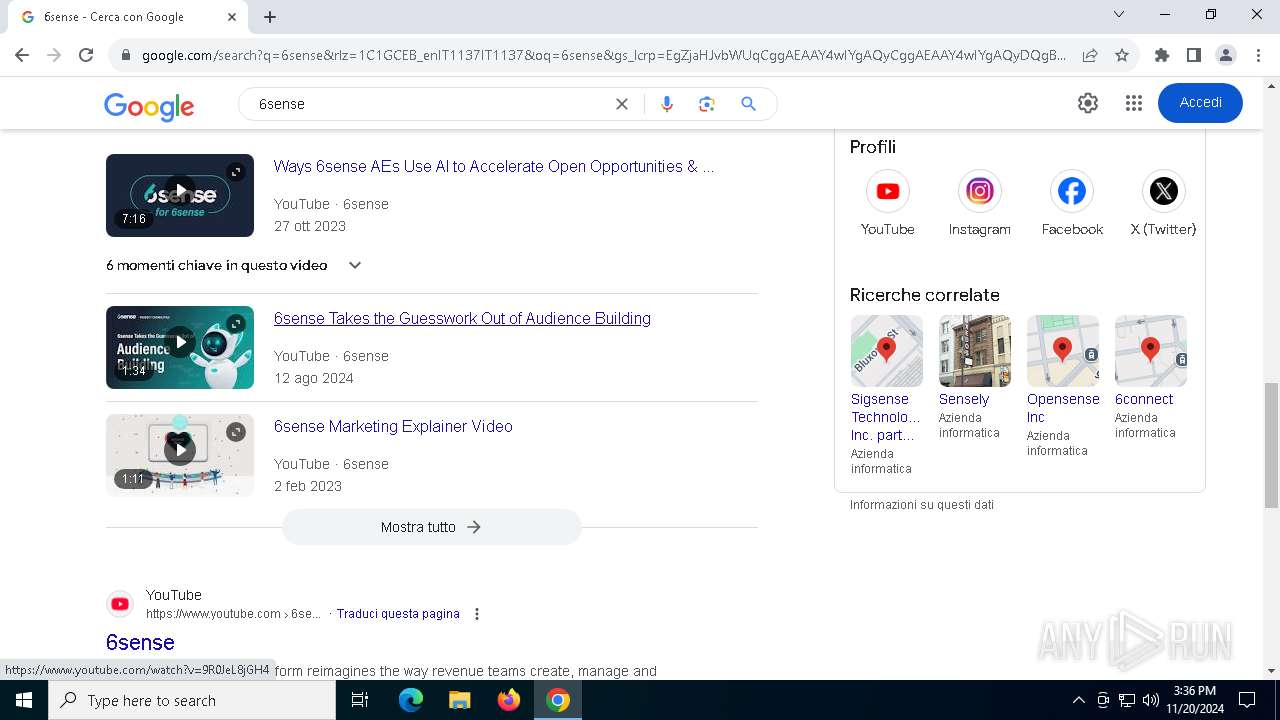Close the 6sense Google search tab
This screenshot has height=720, width=1280.
232,16
